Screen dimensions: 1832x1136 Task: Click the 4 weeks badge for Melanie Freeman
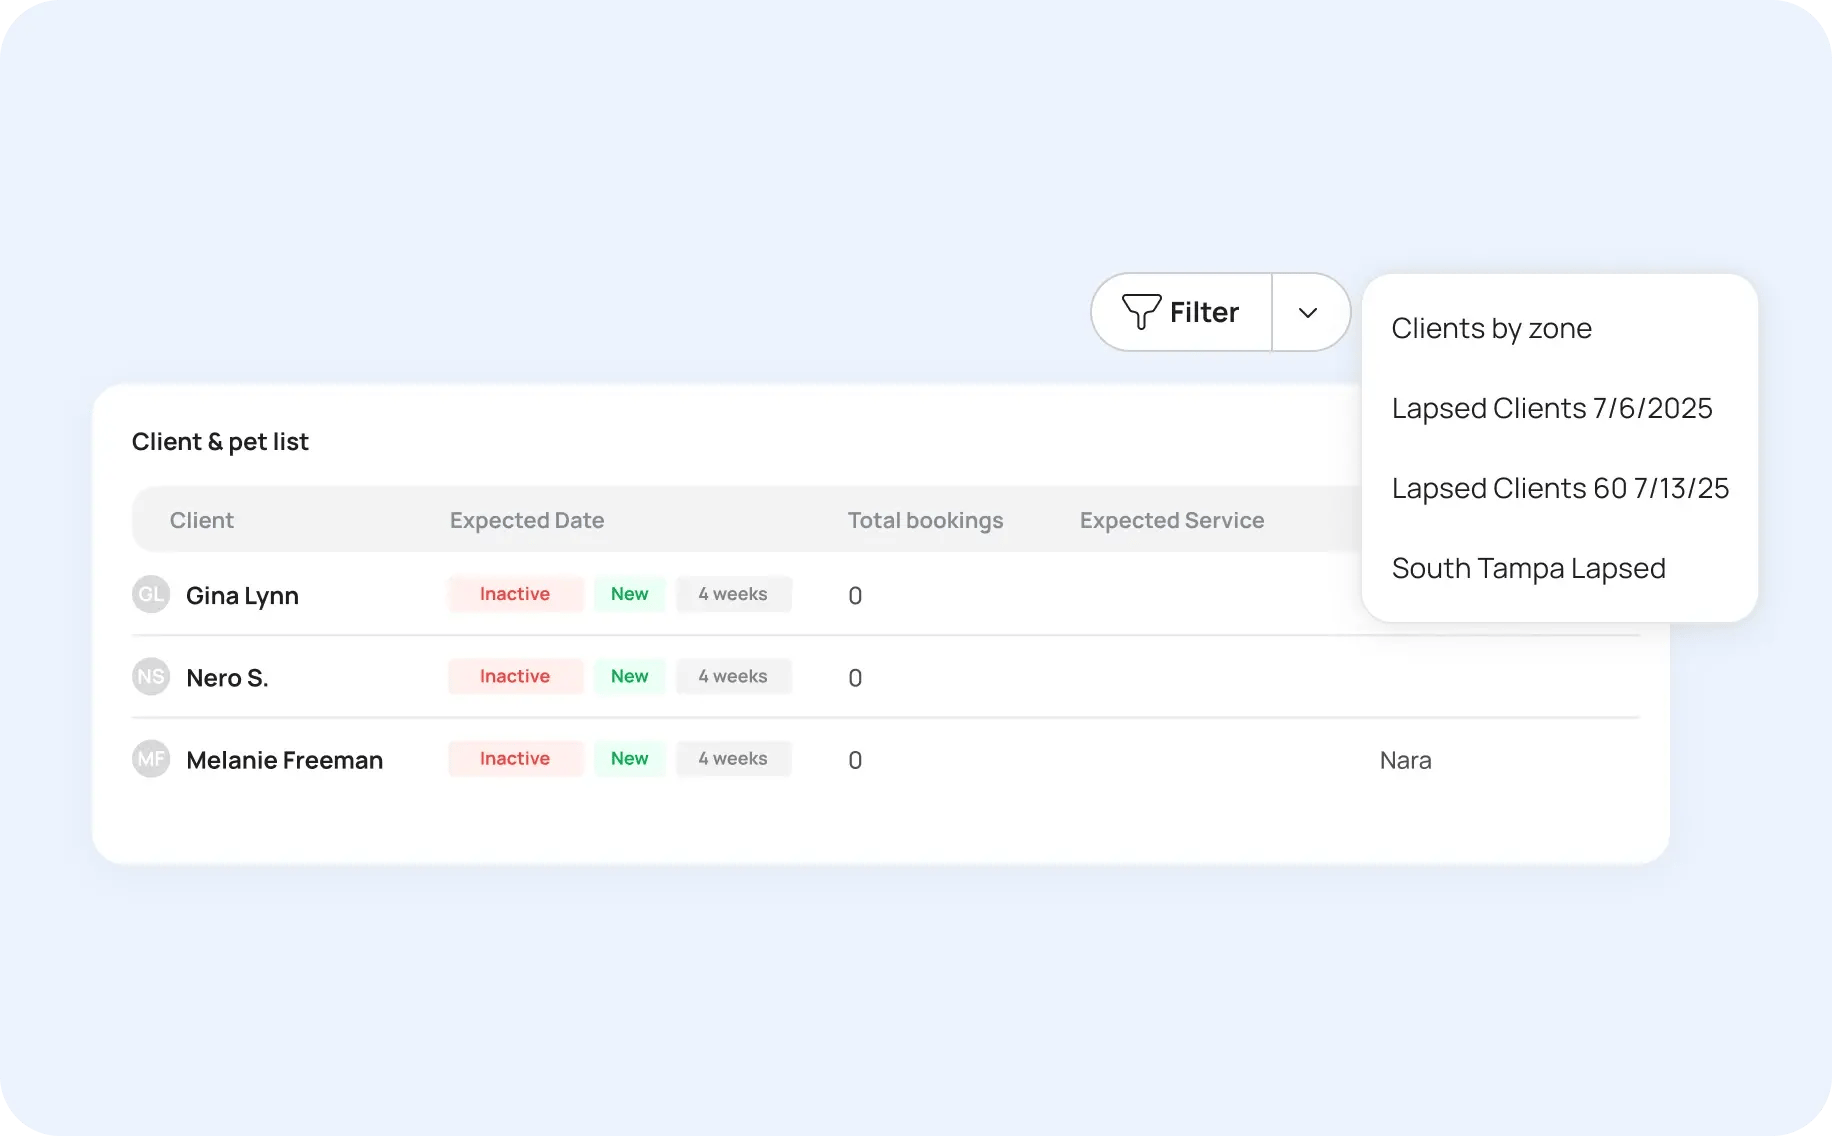(733, 758)
